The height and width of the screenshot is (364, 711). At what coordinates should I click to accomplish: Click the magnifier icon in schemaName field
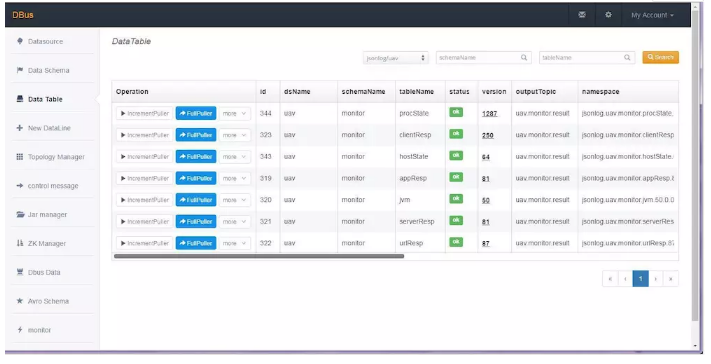(524, 58)
